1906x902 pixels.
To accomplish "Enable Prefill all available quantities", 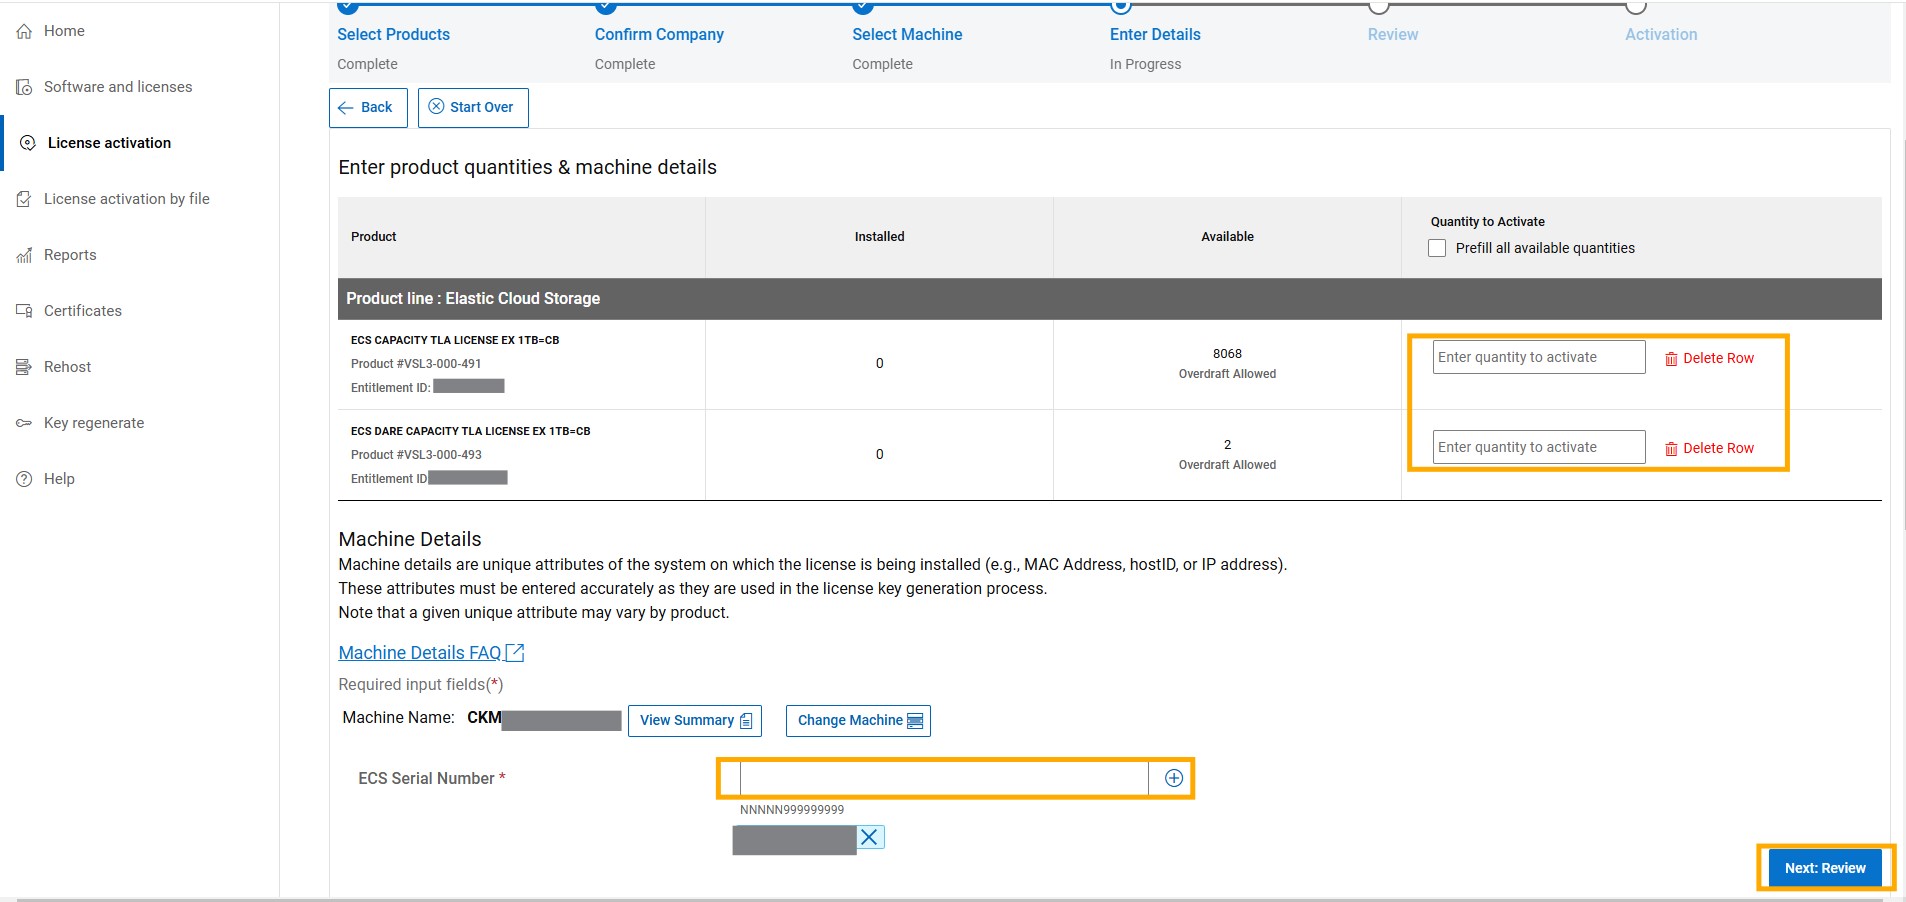I will coord(1436,248).
